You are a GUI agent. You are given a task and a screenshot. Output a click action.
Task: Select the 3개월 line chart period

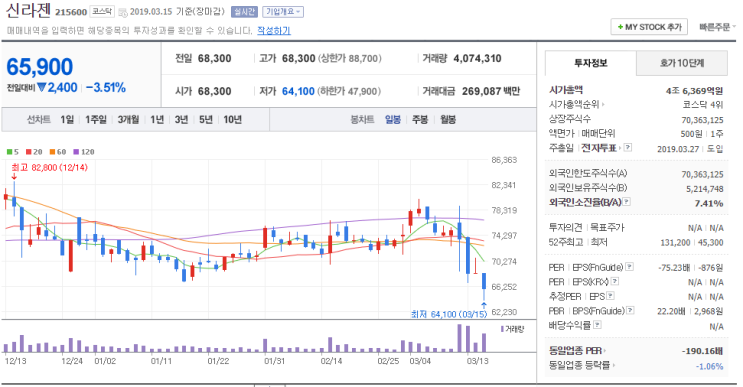pos(128,120)
